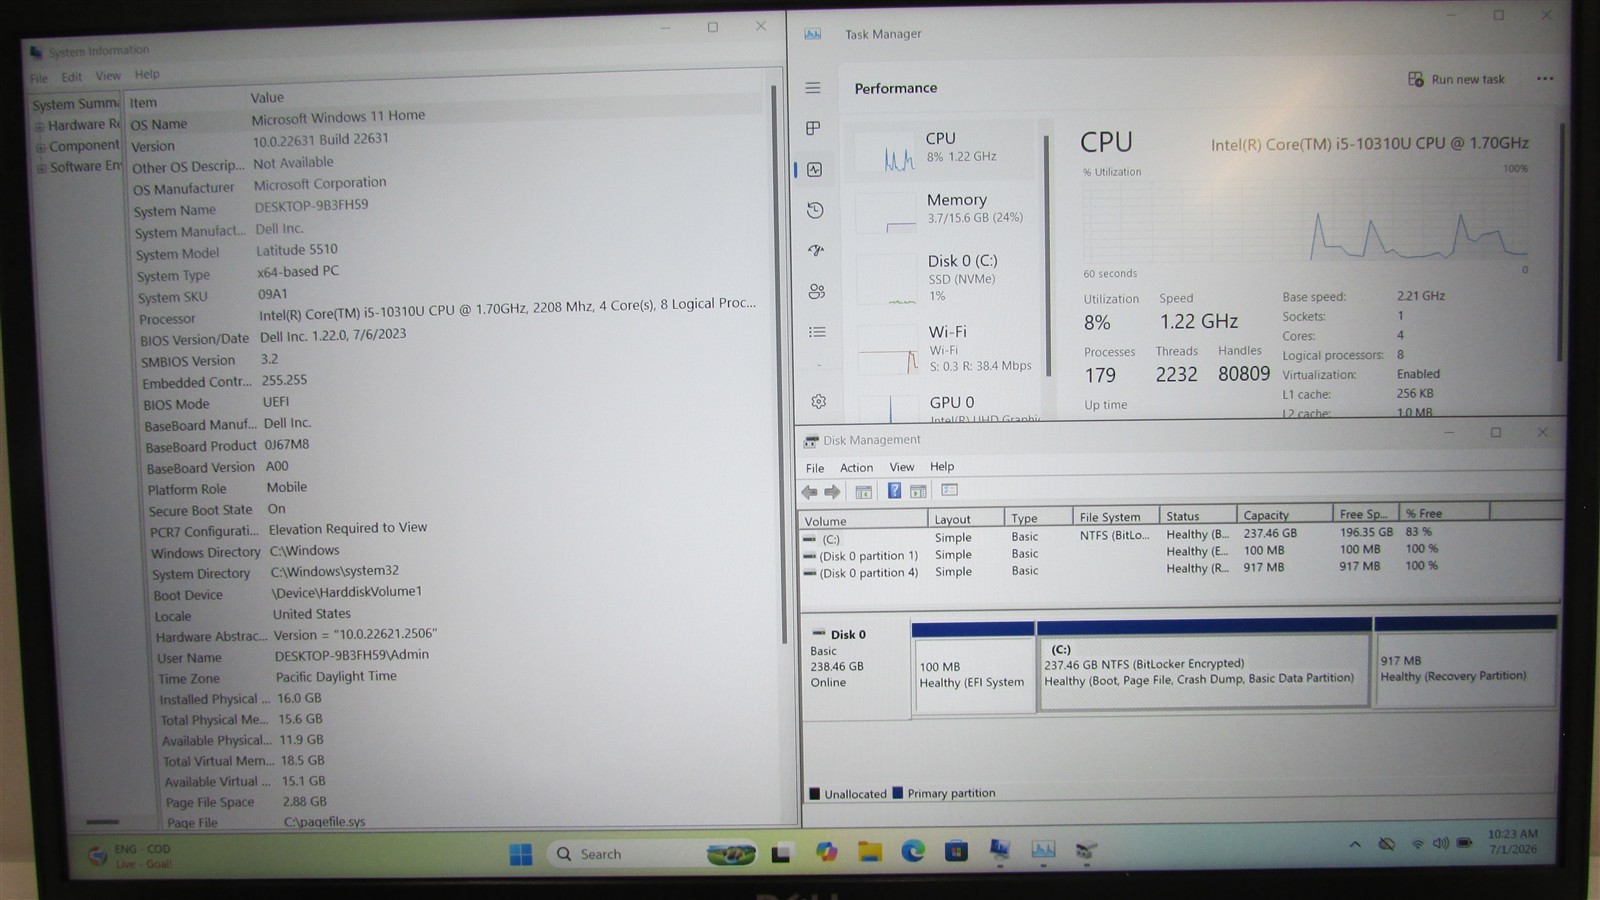Click Task Manager resource list scrollbar
The image size is (1600, 900).
tap(1047, 255)
